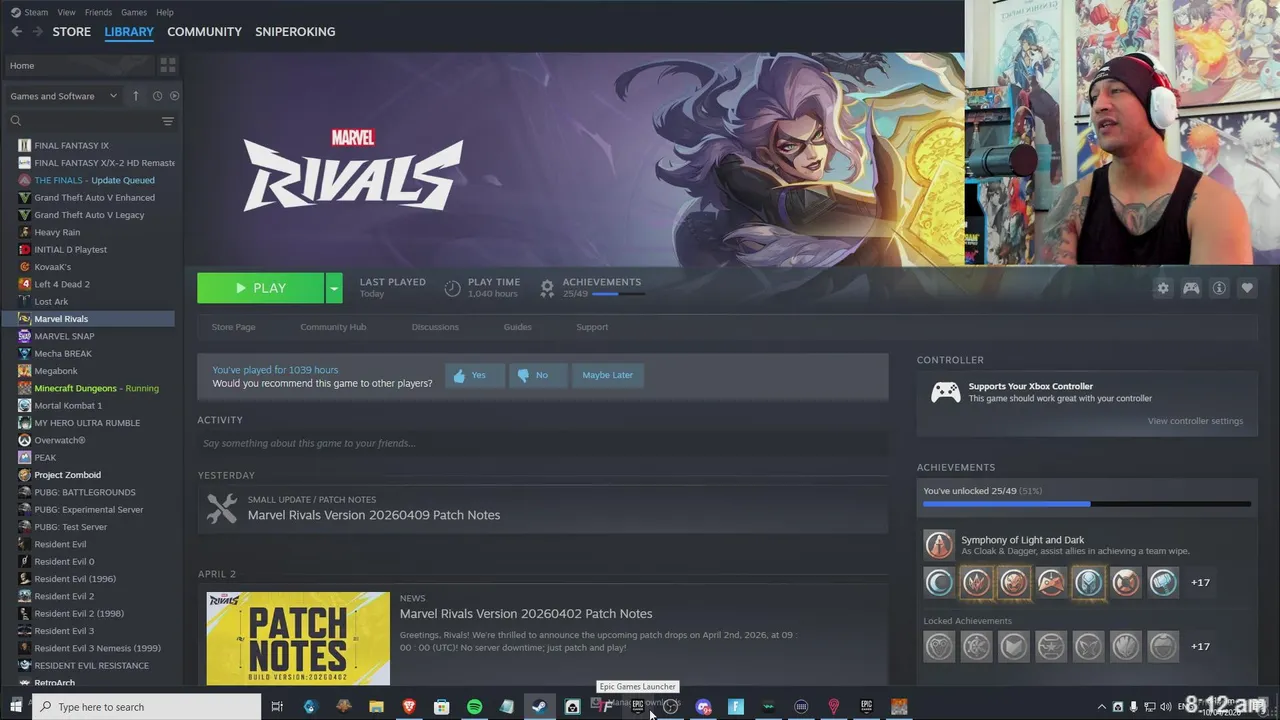1280x720 pixels.
Task: Show game info panel icon
Action: pos(1219,288)
